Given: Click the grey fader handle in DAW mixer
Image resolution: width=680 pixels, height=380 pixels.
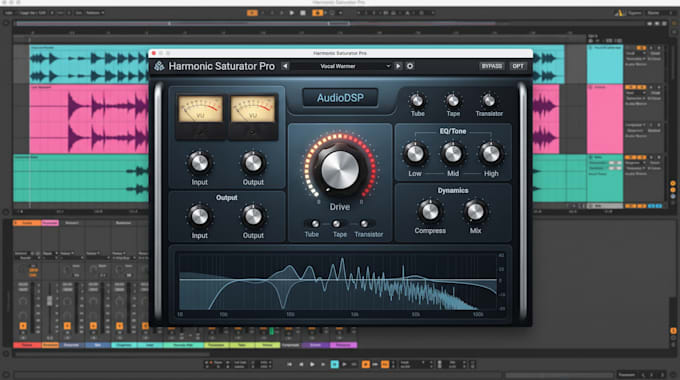Looking at the screenshot, I should pyautogui.click(x=49, y=301).
